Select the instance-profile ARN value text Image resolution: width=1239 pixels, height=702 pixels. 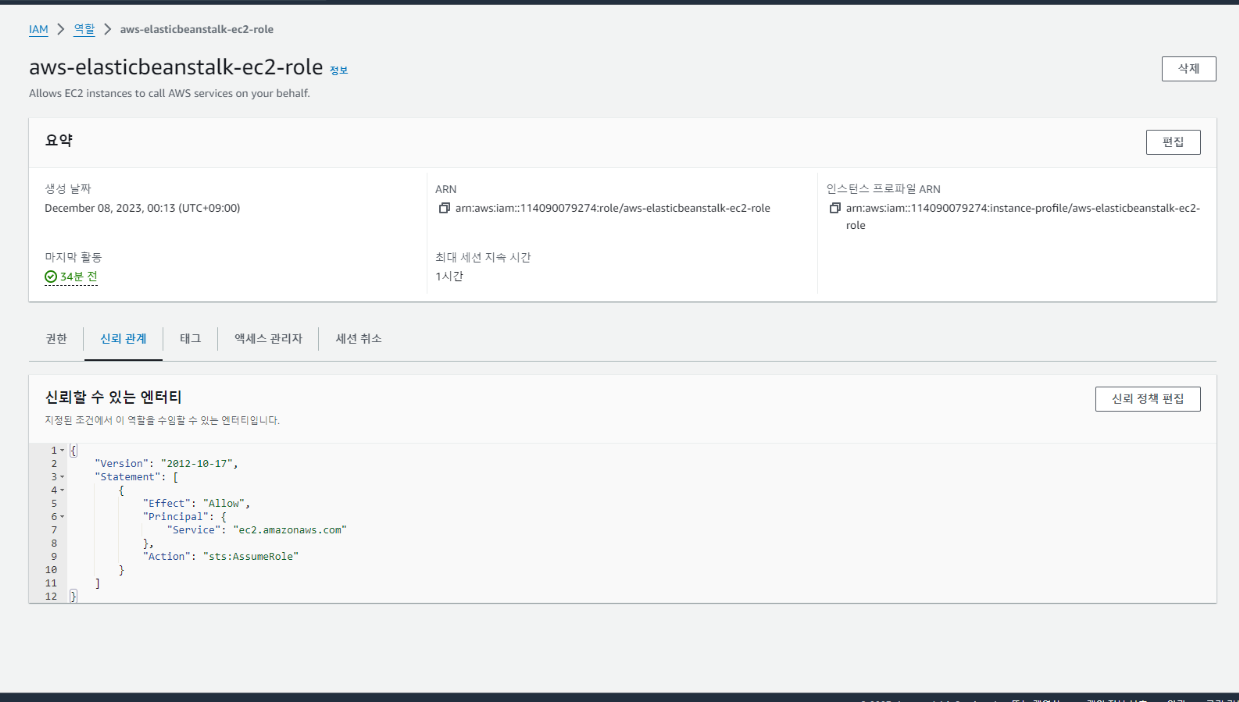[x=1023, y=217]
